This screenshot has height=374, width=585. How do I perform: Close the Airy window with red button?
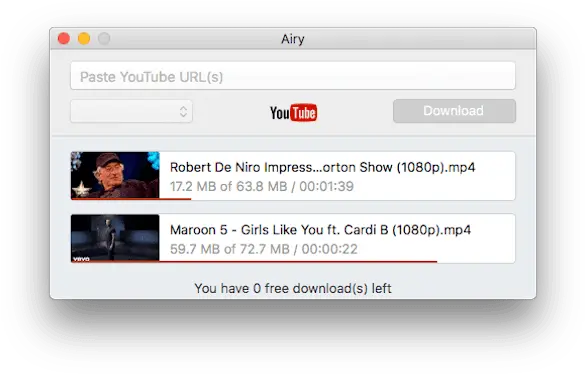(x=64, y=38)
